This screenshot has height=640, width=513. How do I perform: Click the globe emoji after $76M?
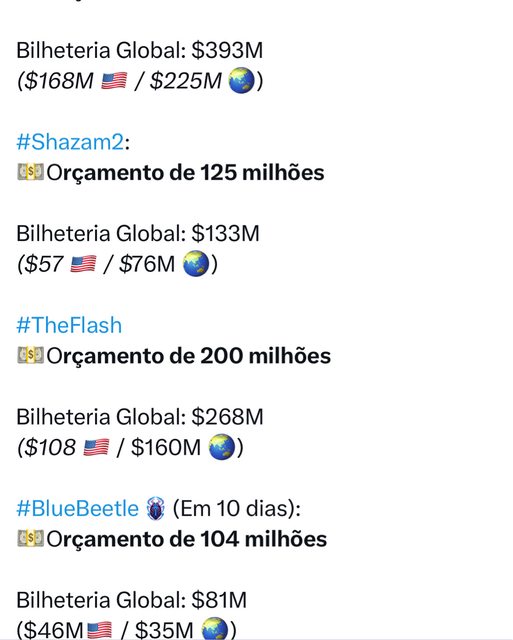tap(195, 264)
